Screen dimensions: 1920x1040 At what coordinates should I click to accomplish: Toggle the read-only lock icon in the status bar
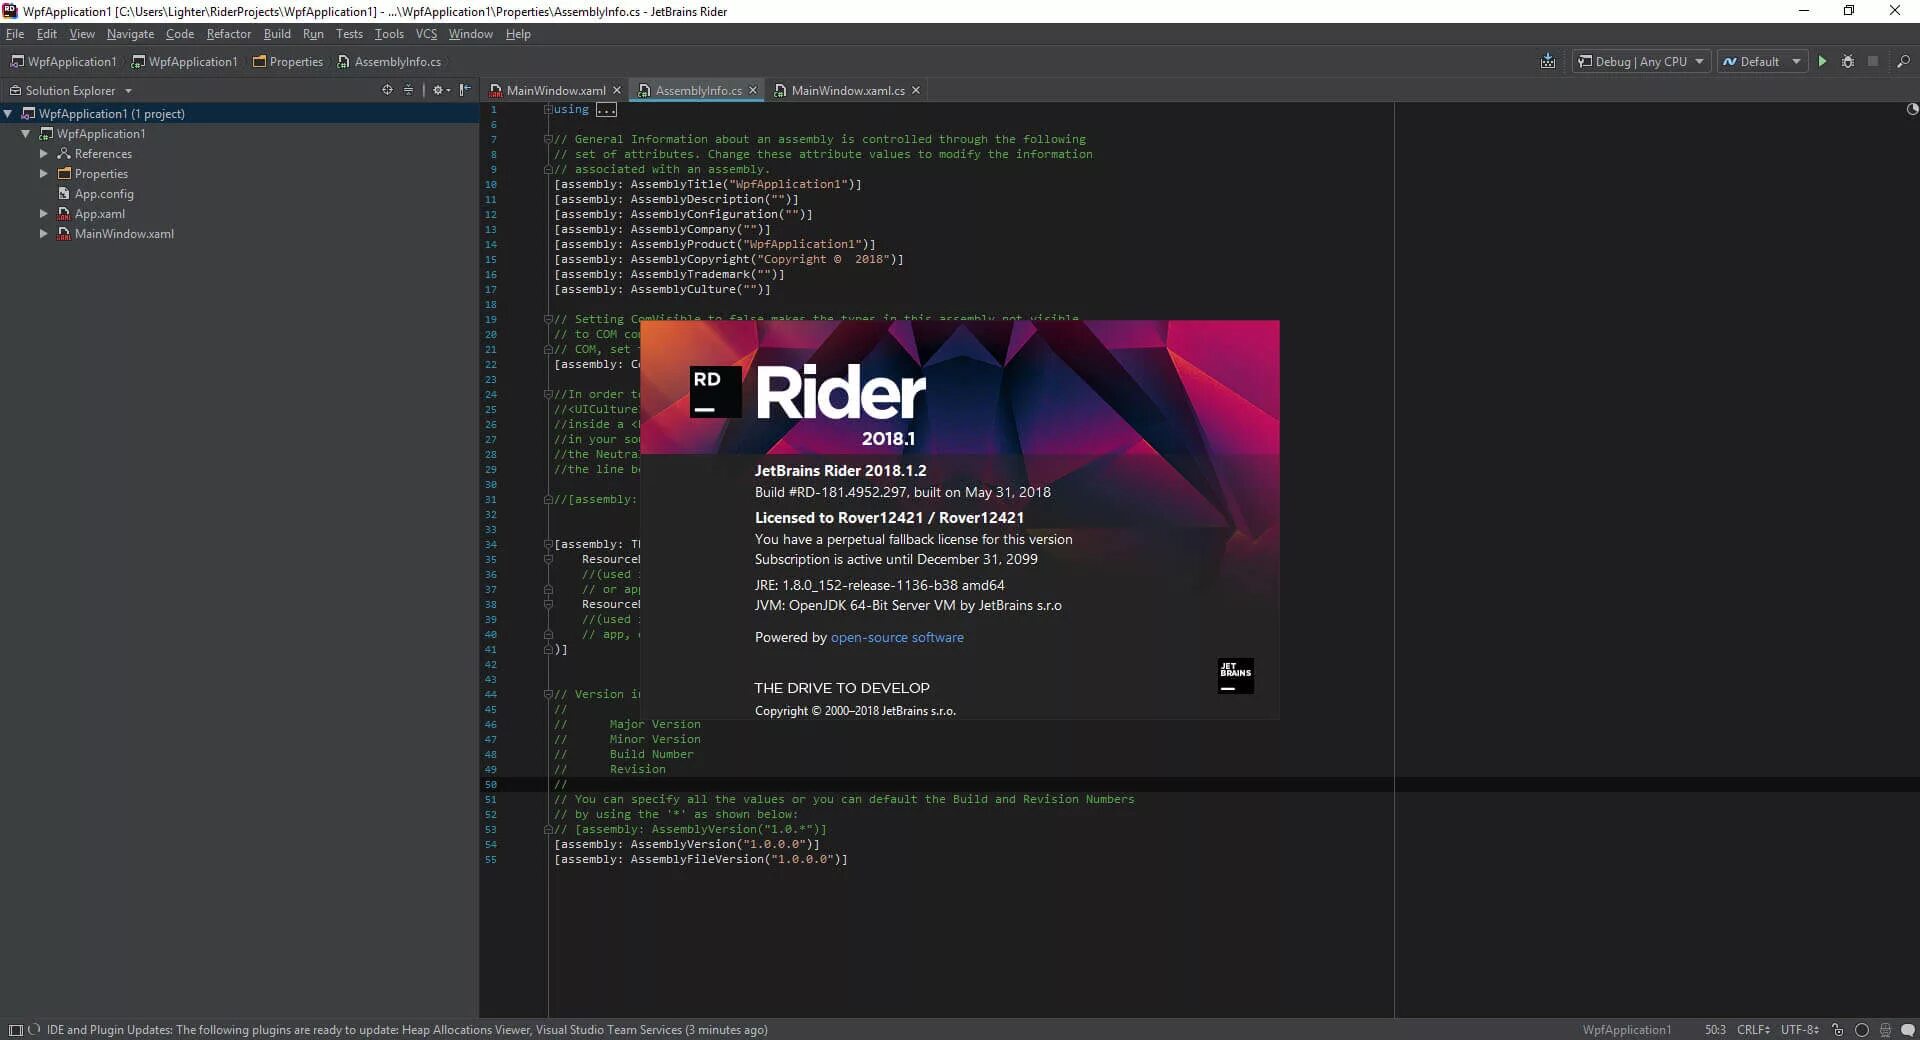[x=1837, y=1029]
